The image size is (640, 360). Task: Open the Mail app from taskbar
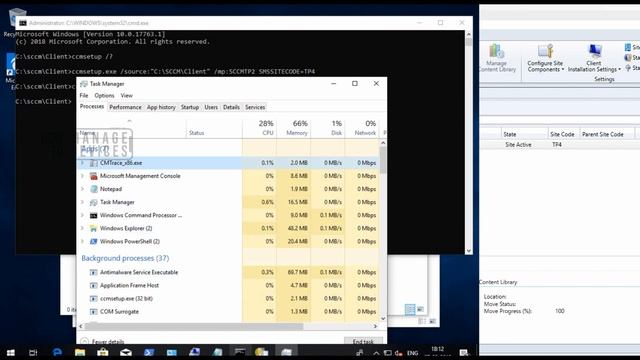pos(126,352)
